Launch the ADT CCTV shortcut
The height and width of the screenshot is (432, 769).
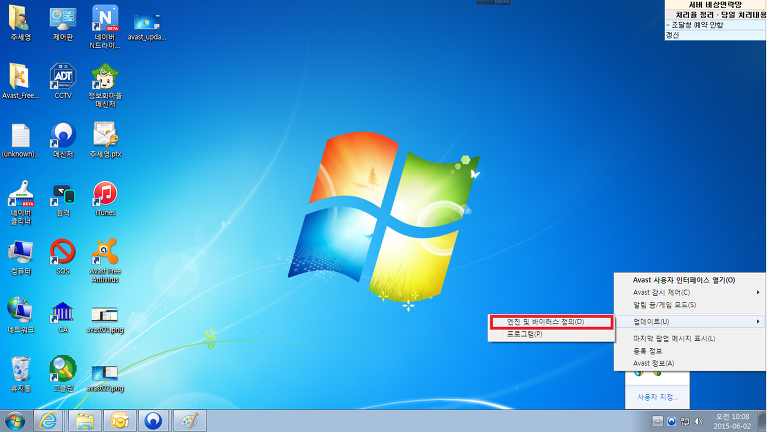pos(63,81)
